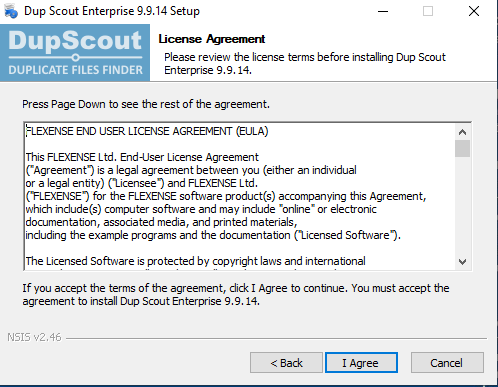Accept the license with I Agree
498x387 pixels.
[x=361, y=363]
